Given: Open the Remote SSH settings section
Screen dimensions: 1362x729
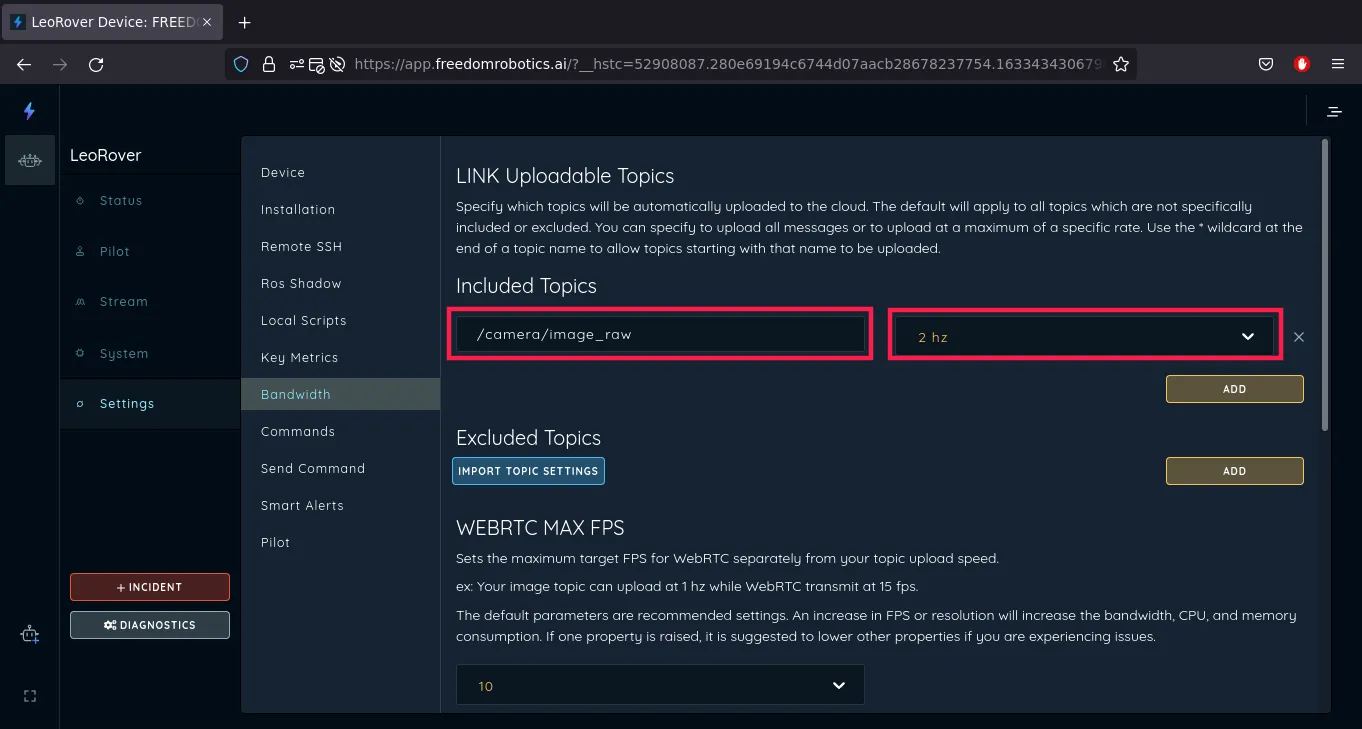Looking at the screenshot, I should (x=301, y=246).
